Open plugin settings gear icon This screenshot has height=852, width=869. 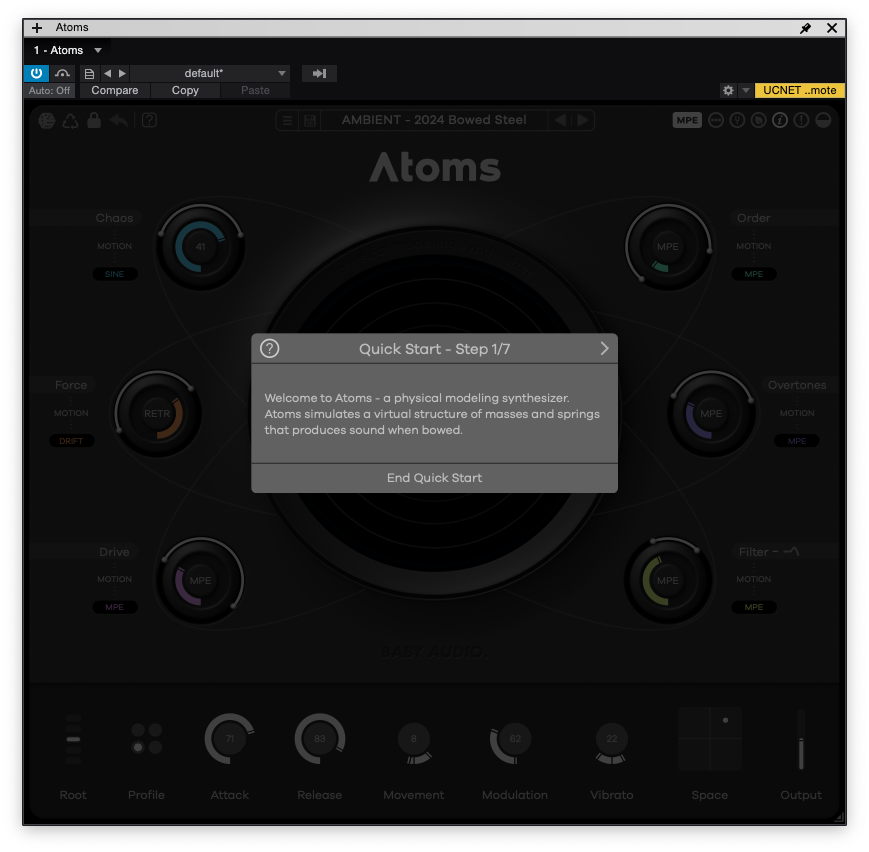728,90
